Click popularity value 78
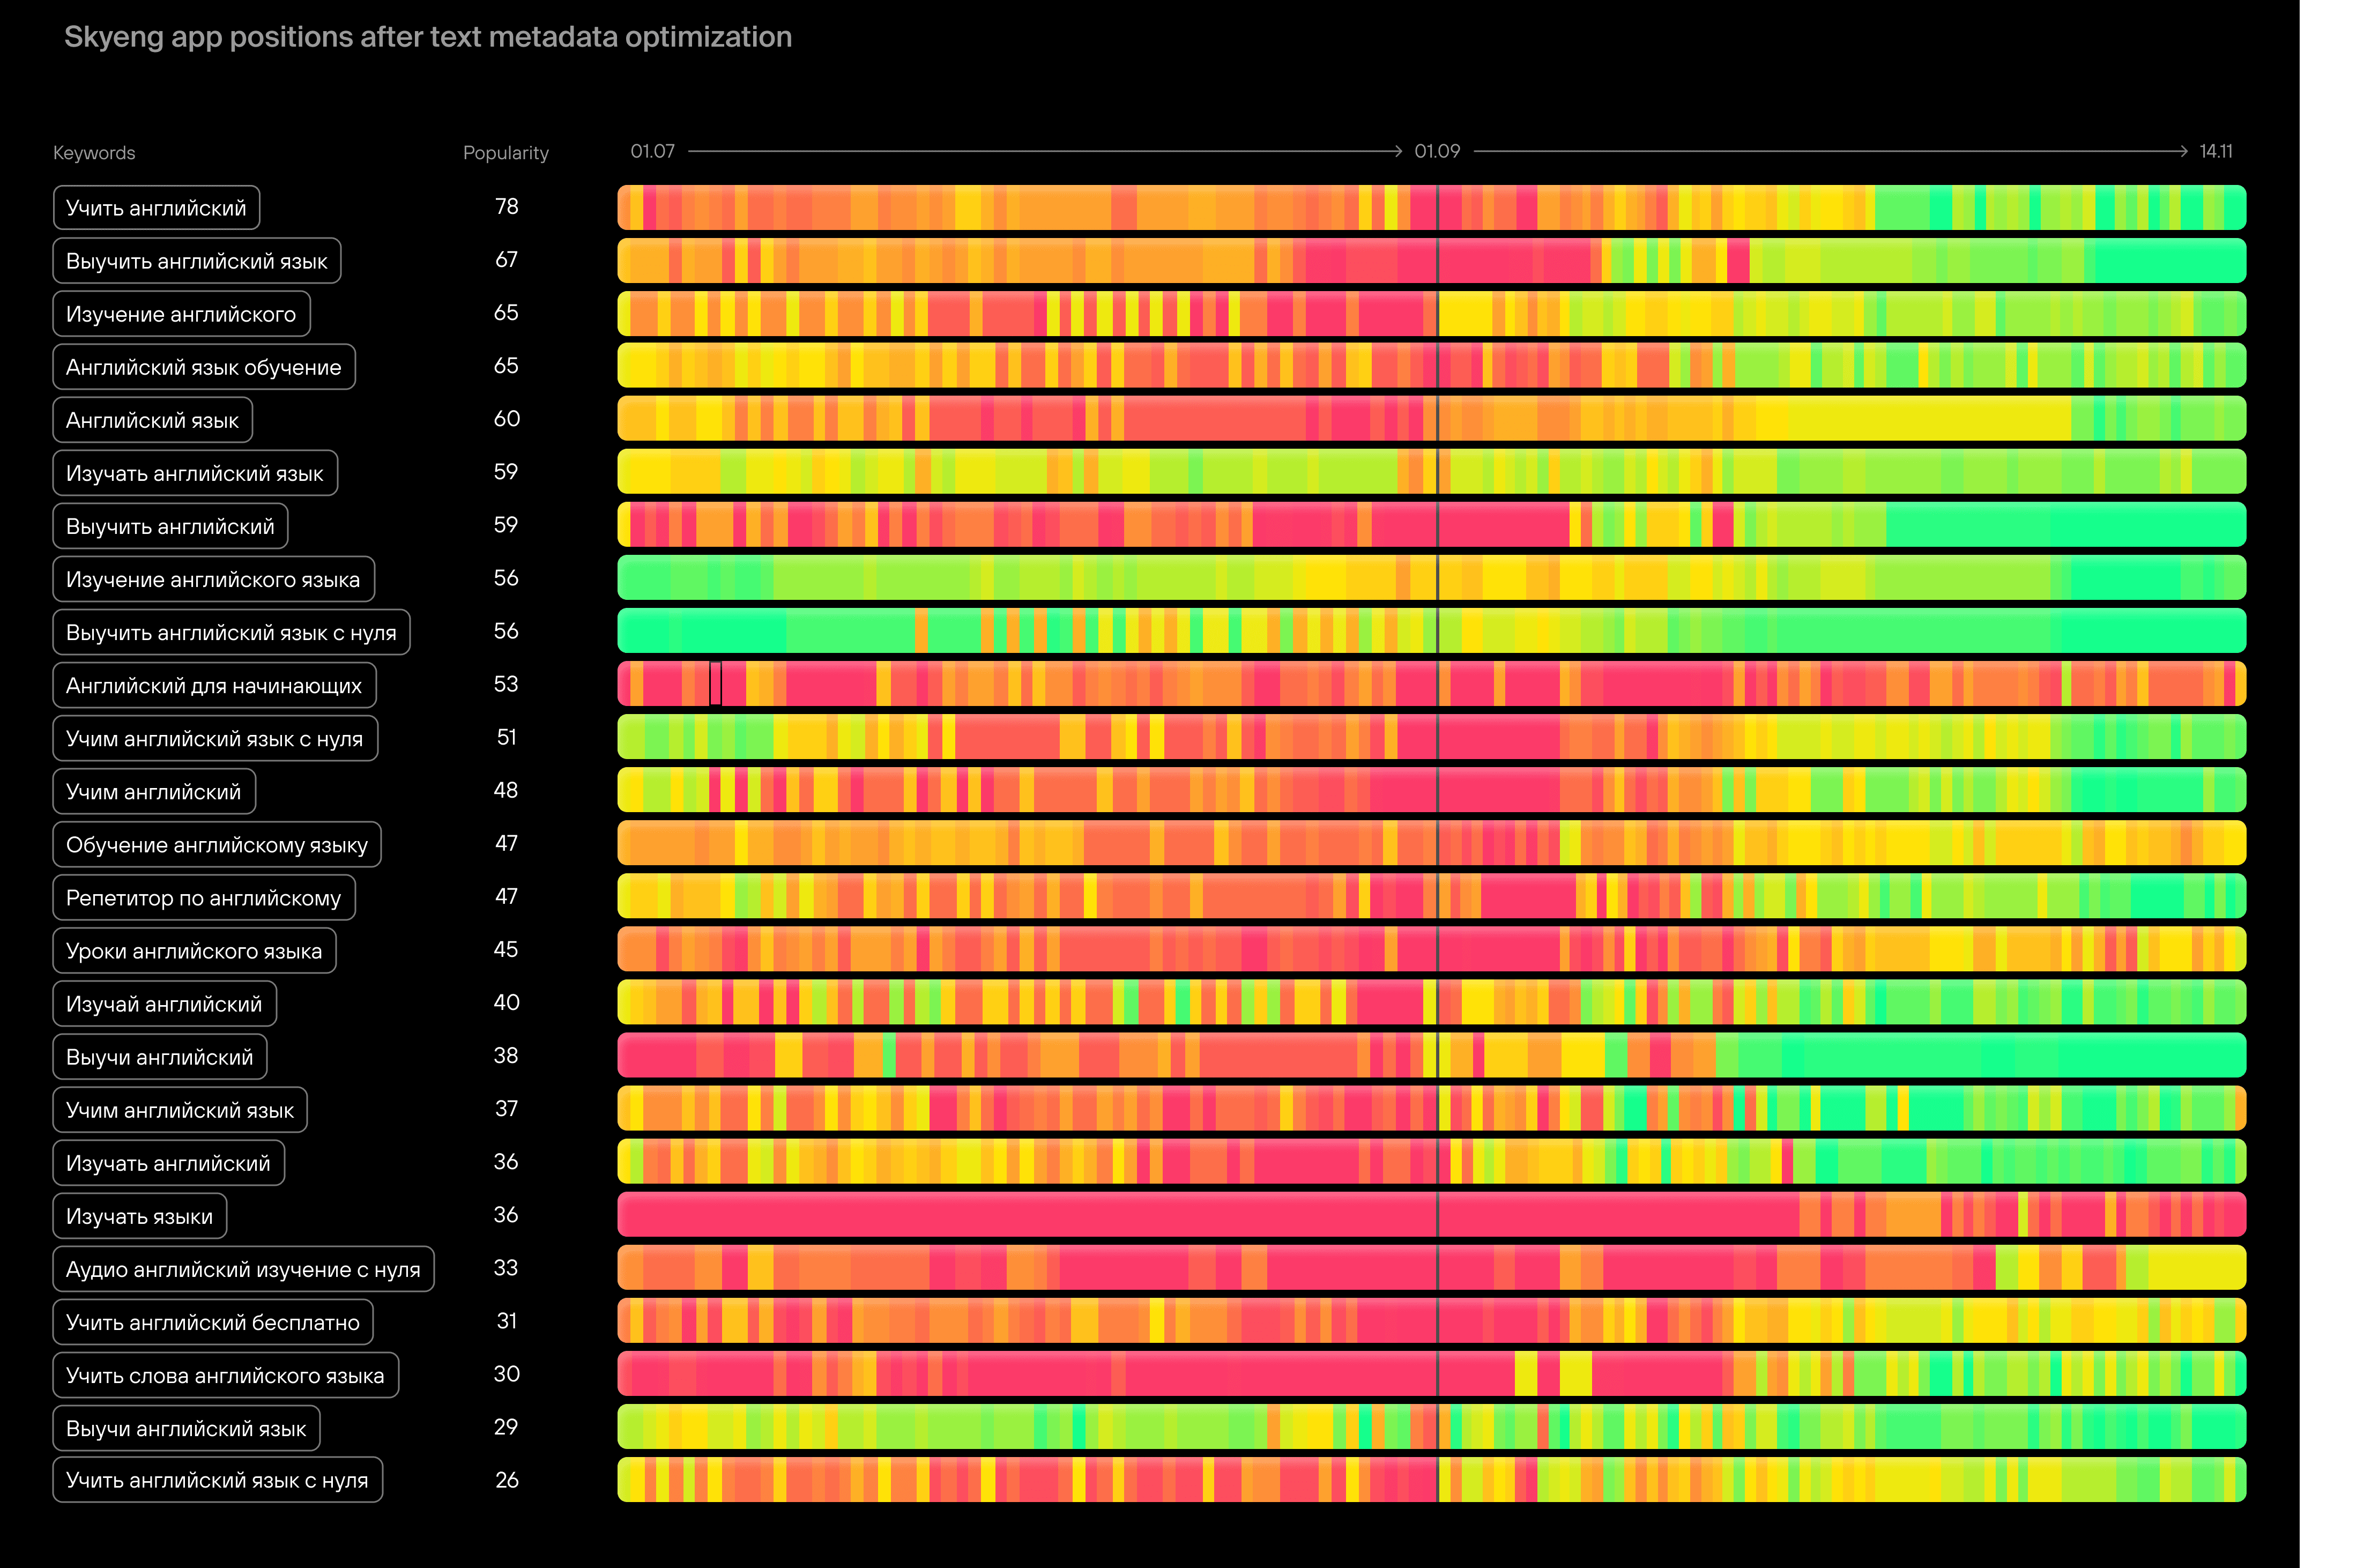The image size is (2364, 1568). [506, 207]
